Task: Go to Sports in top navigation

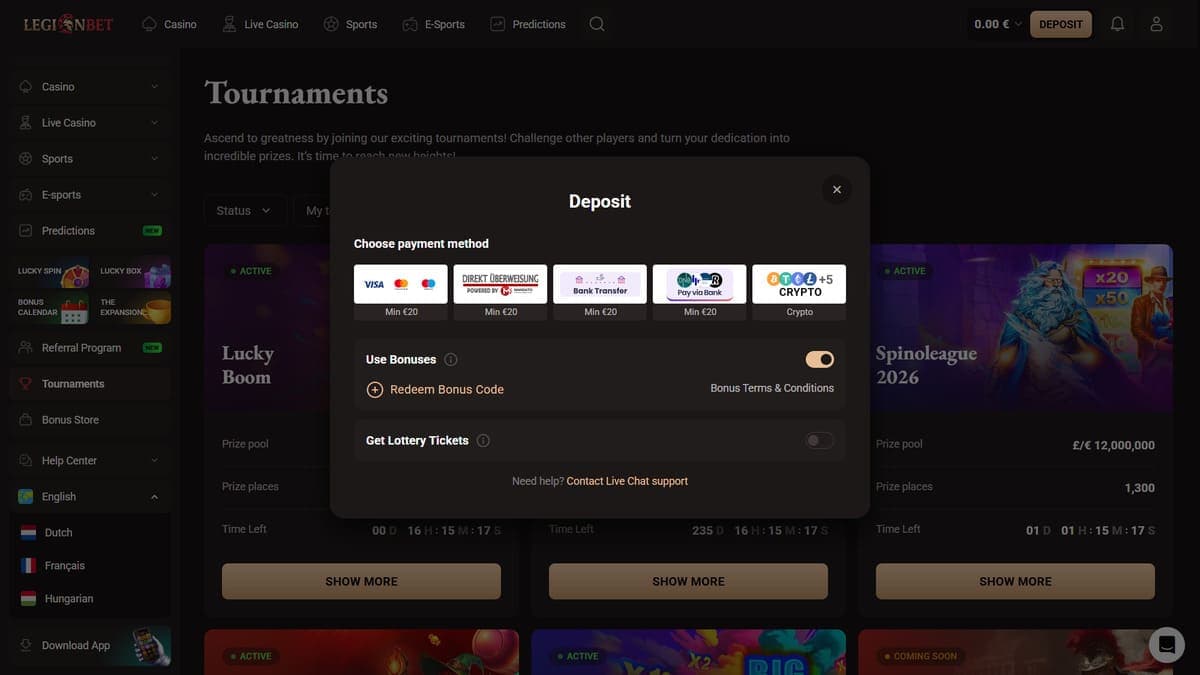Action: point(350,24)
